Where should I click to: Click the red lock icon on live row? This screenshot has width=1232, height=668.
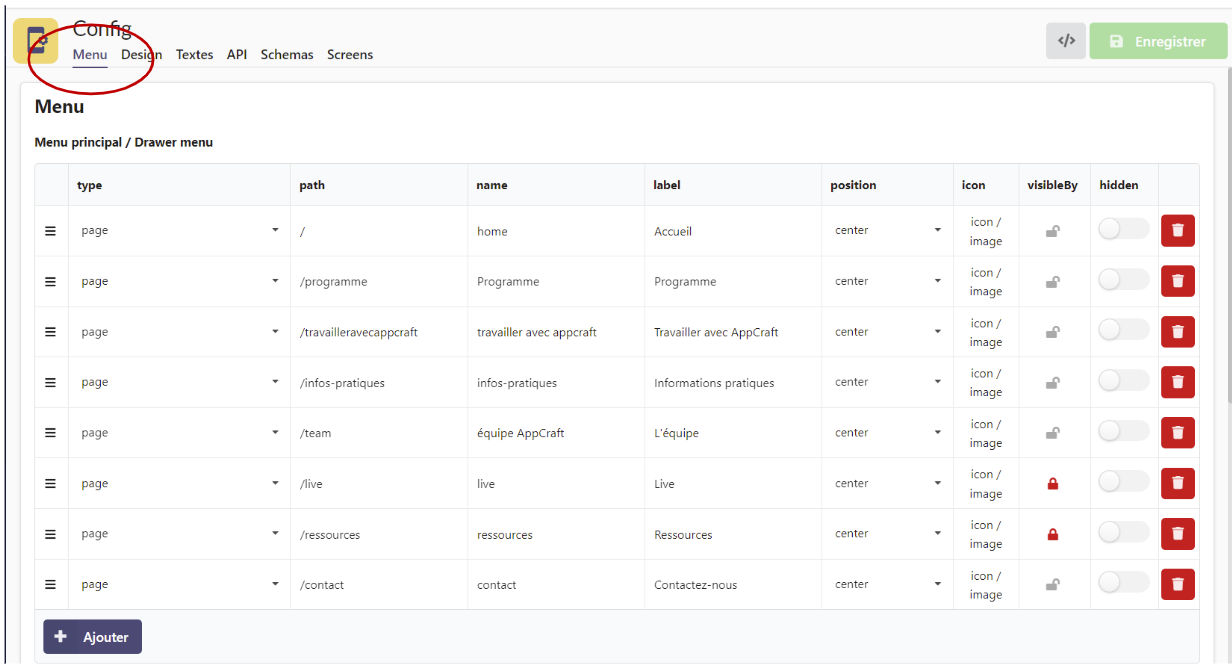point(1052,484)
